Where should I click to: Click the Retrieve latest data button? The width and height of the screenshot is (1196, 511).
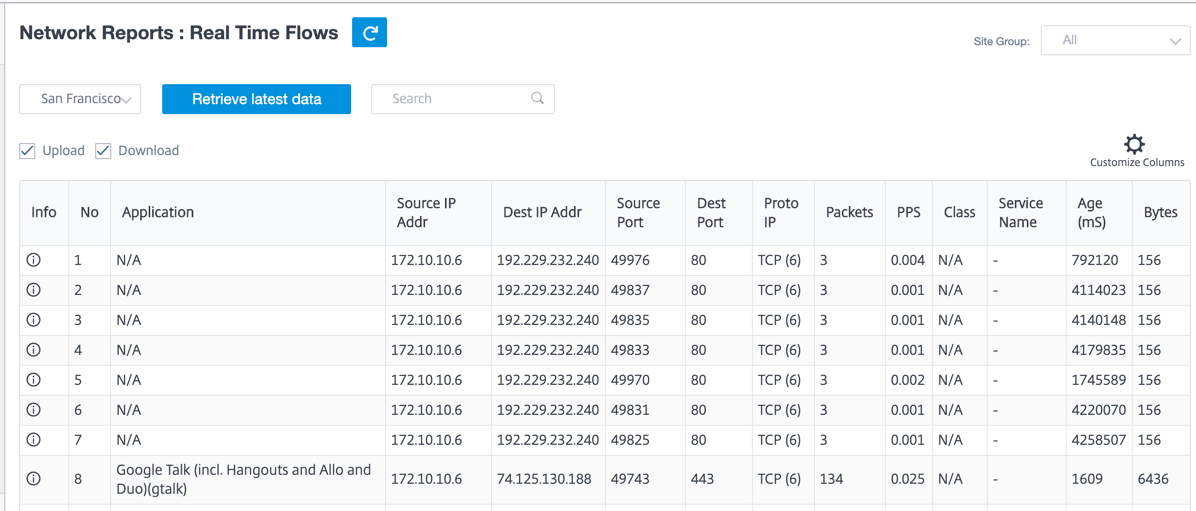coord(256,99)
